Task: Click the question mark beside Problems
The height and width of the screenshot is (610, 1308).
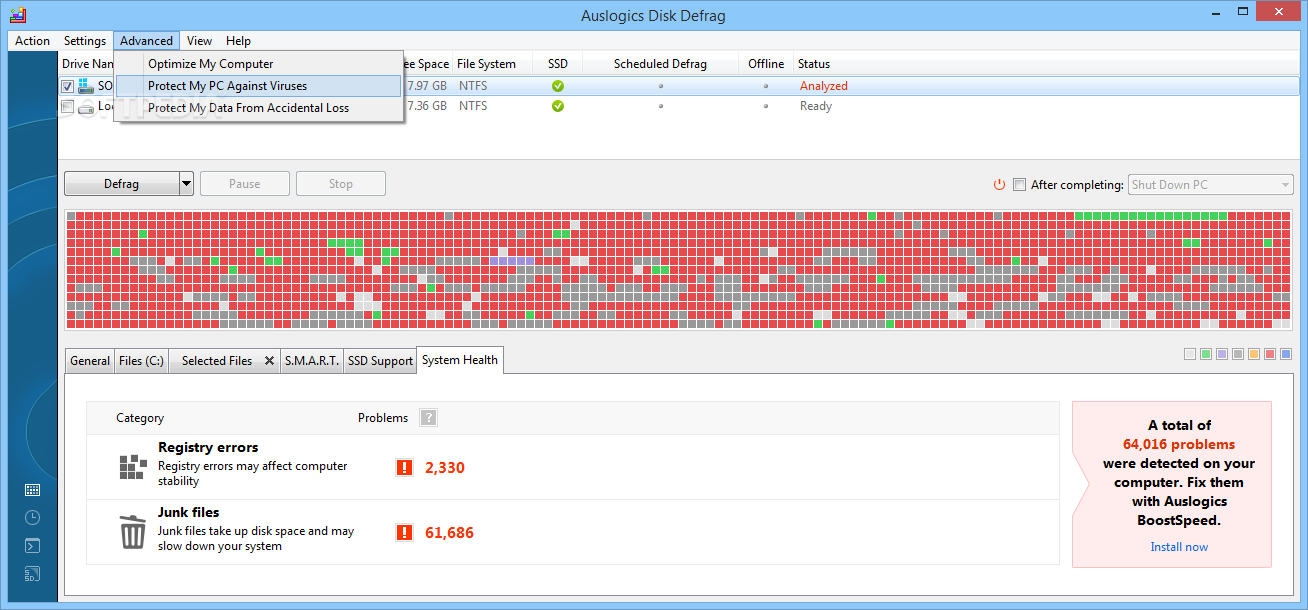Action: (x=428, y=418)
